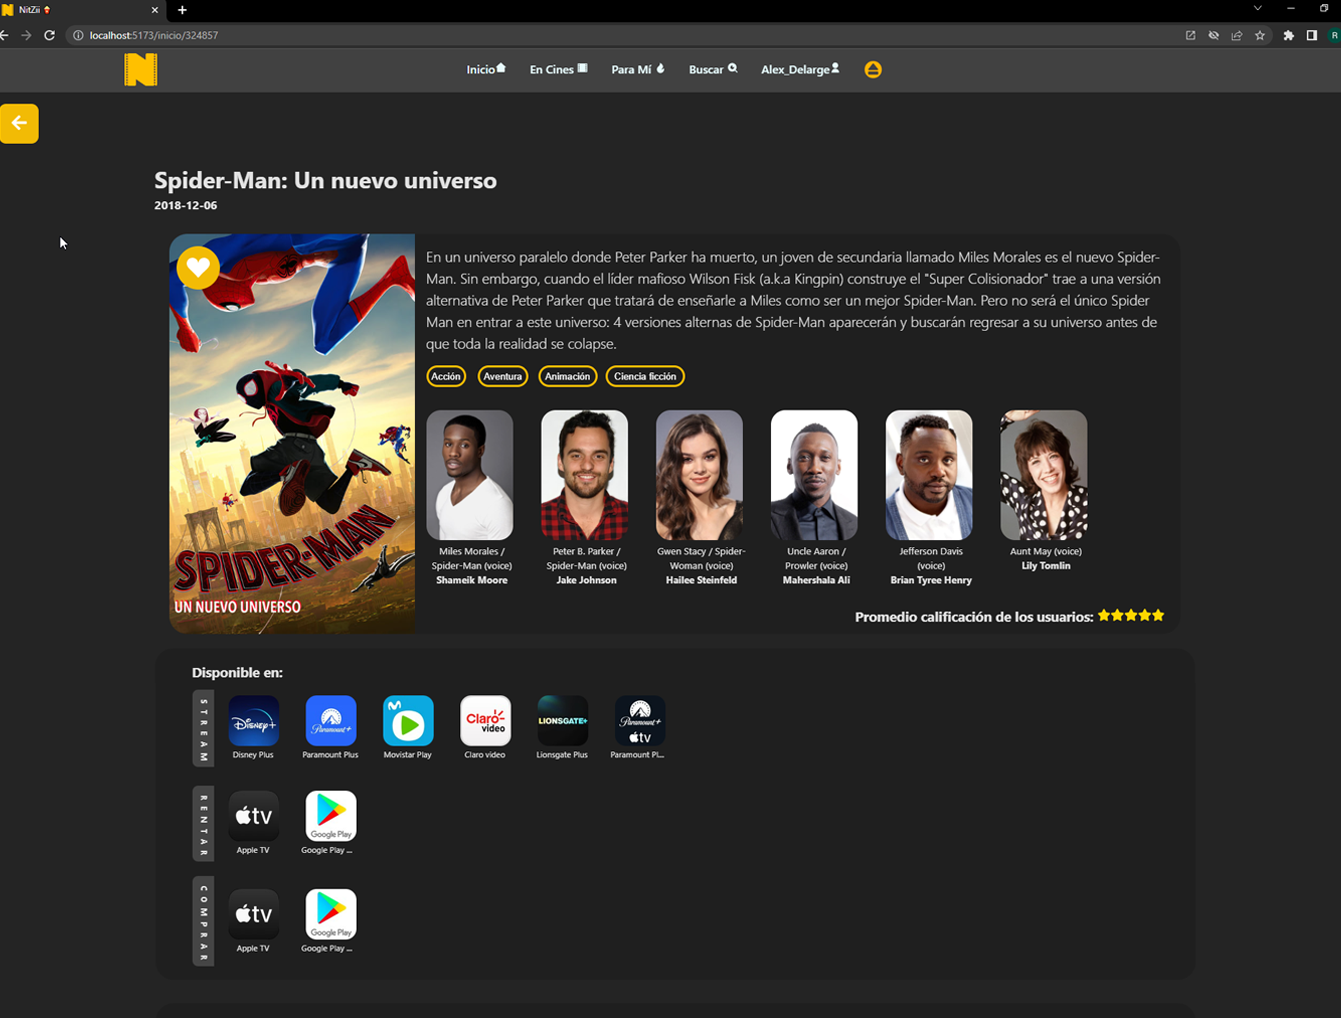This screenshot has width=1341, height=1018.
Task: Select the Movistar Play provider icon
Action: tap(407, 721)
